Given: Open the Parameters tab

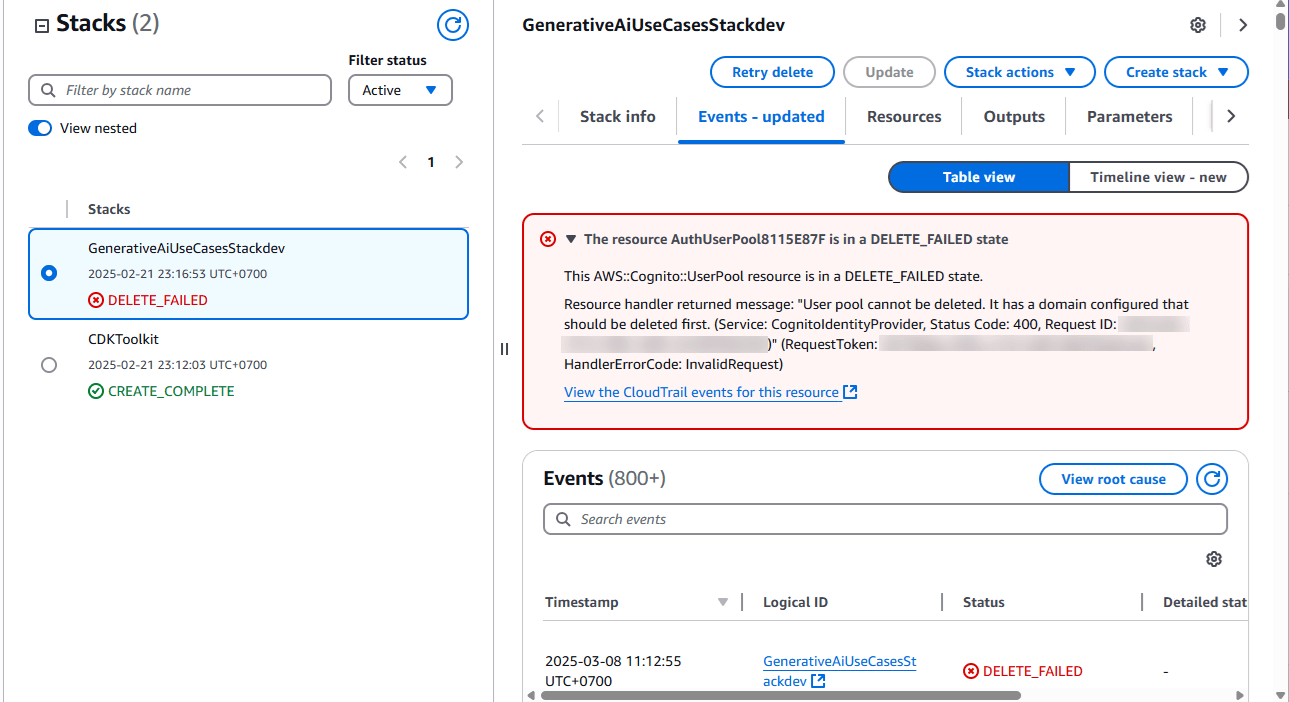Looking at the screenshot, I should pyautogui.click(x=1130, y=117).
